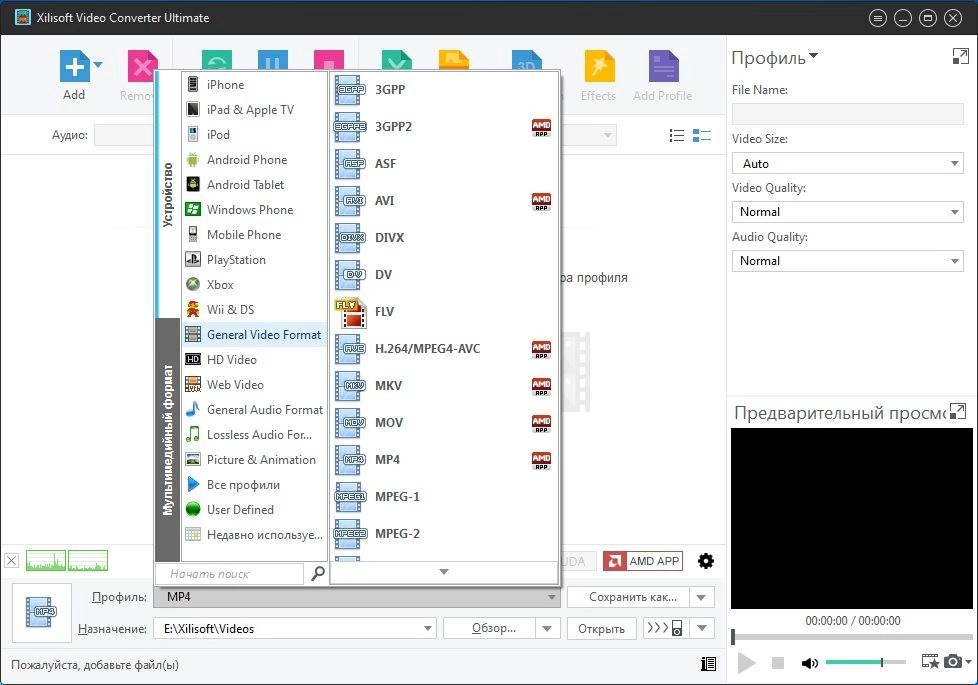This screenshot has width=978, height=685.
Task: Mute the preview speaker icon
Action: click(x=809, y=663)
